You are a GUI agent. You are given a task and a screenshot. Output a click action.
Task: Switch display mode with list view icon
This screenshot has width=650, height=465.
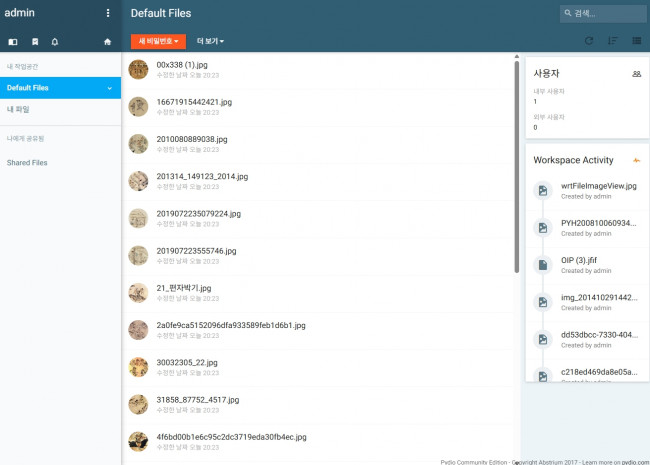tap(636, 41)
